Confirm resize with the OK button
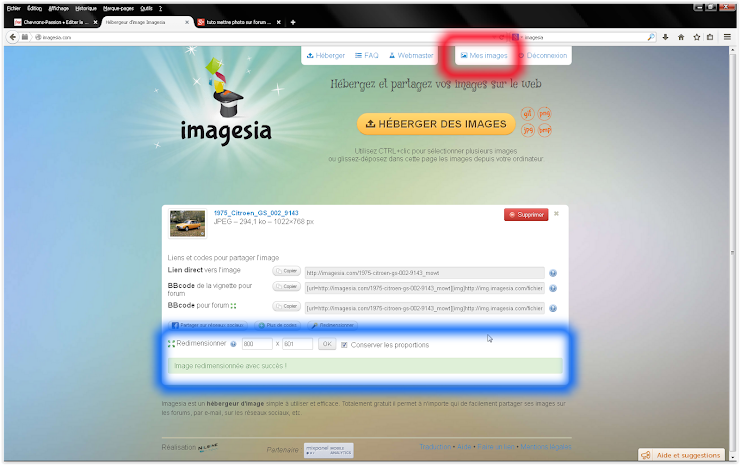This screenshot has width=740, height=465. pos(327,344)
